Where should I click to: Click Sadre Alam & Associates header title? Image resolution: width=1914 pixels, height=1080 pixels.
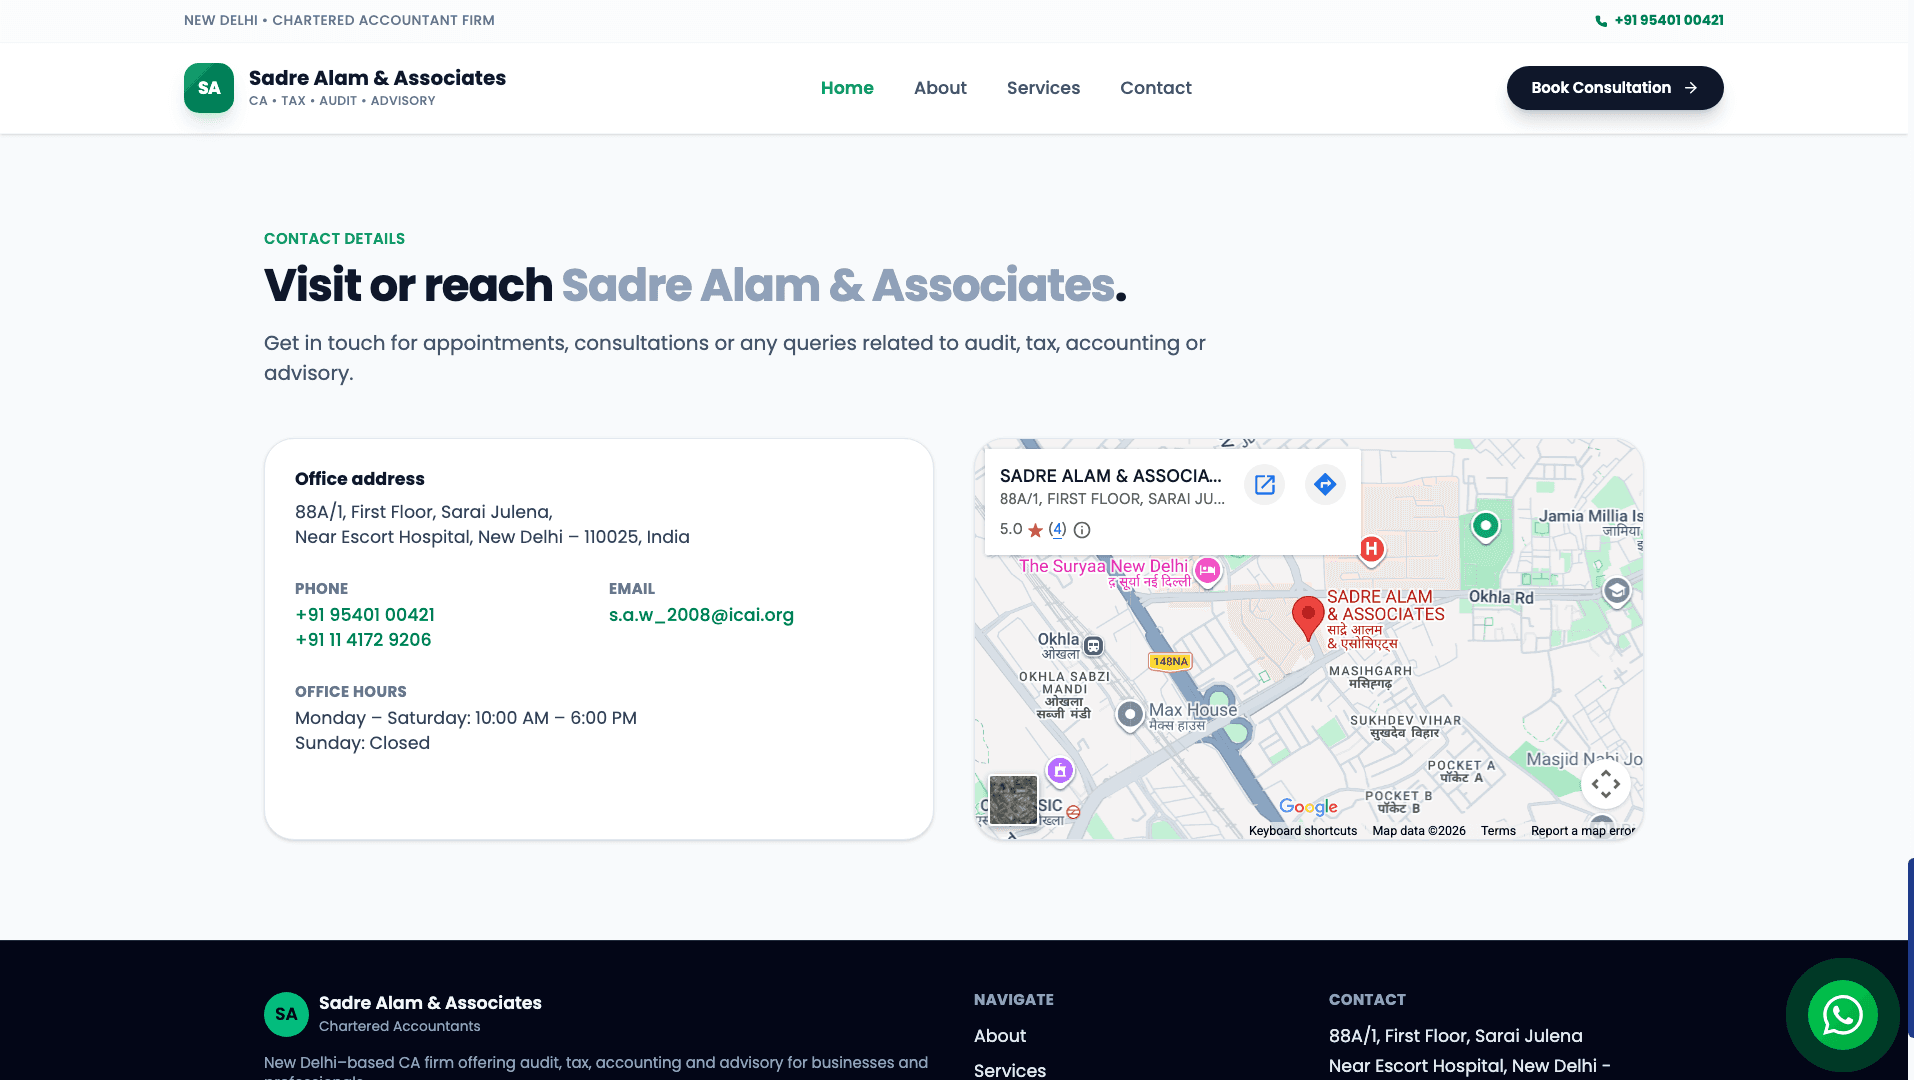pyautogui.click(x=377, y=78)
